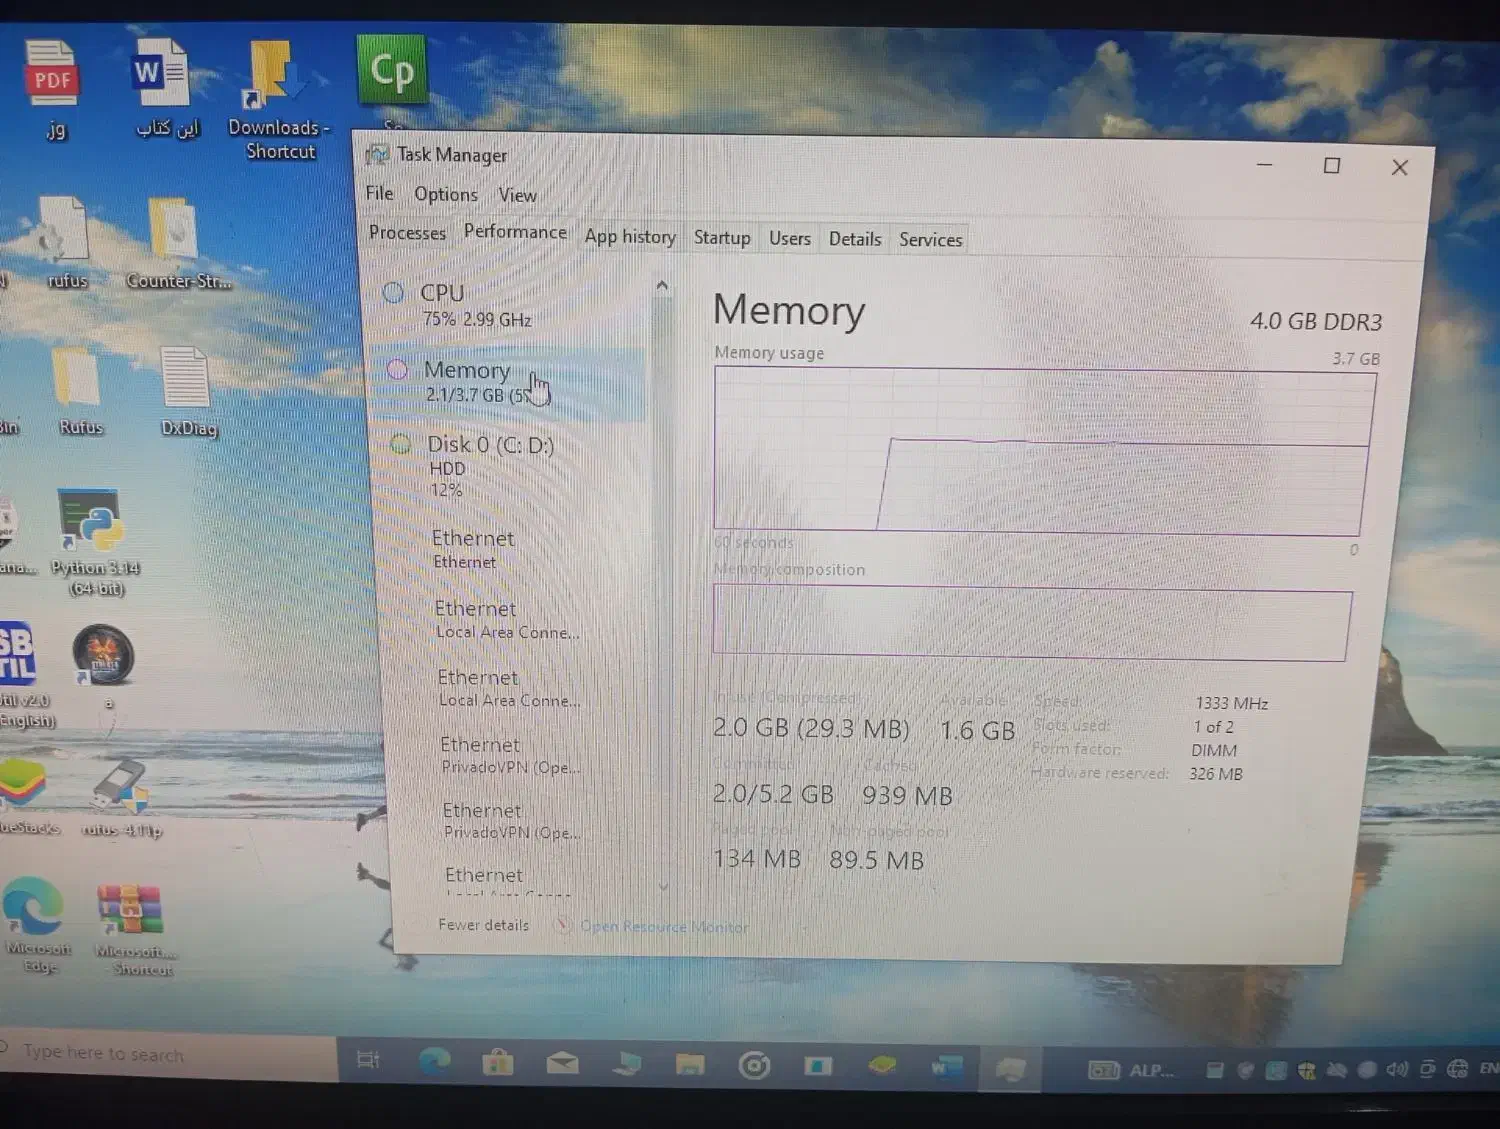Open the File menu
Viewport: 1500px width, 1129px height.
pyautogui.click(x=379, y=193)
